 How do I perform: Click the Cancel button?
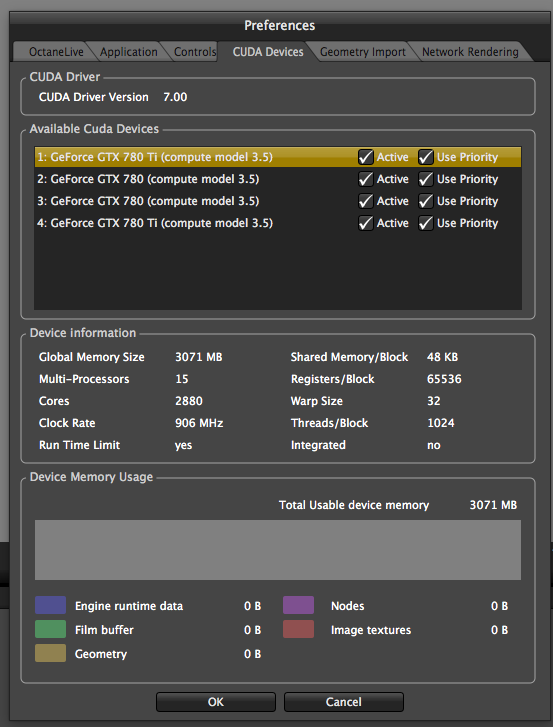click(343, 702)
